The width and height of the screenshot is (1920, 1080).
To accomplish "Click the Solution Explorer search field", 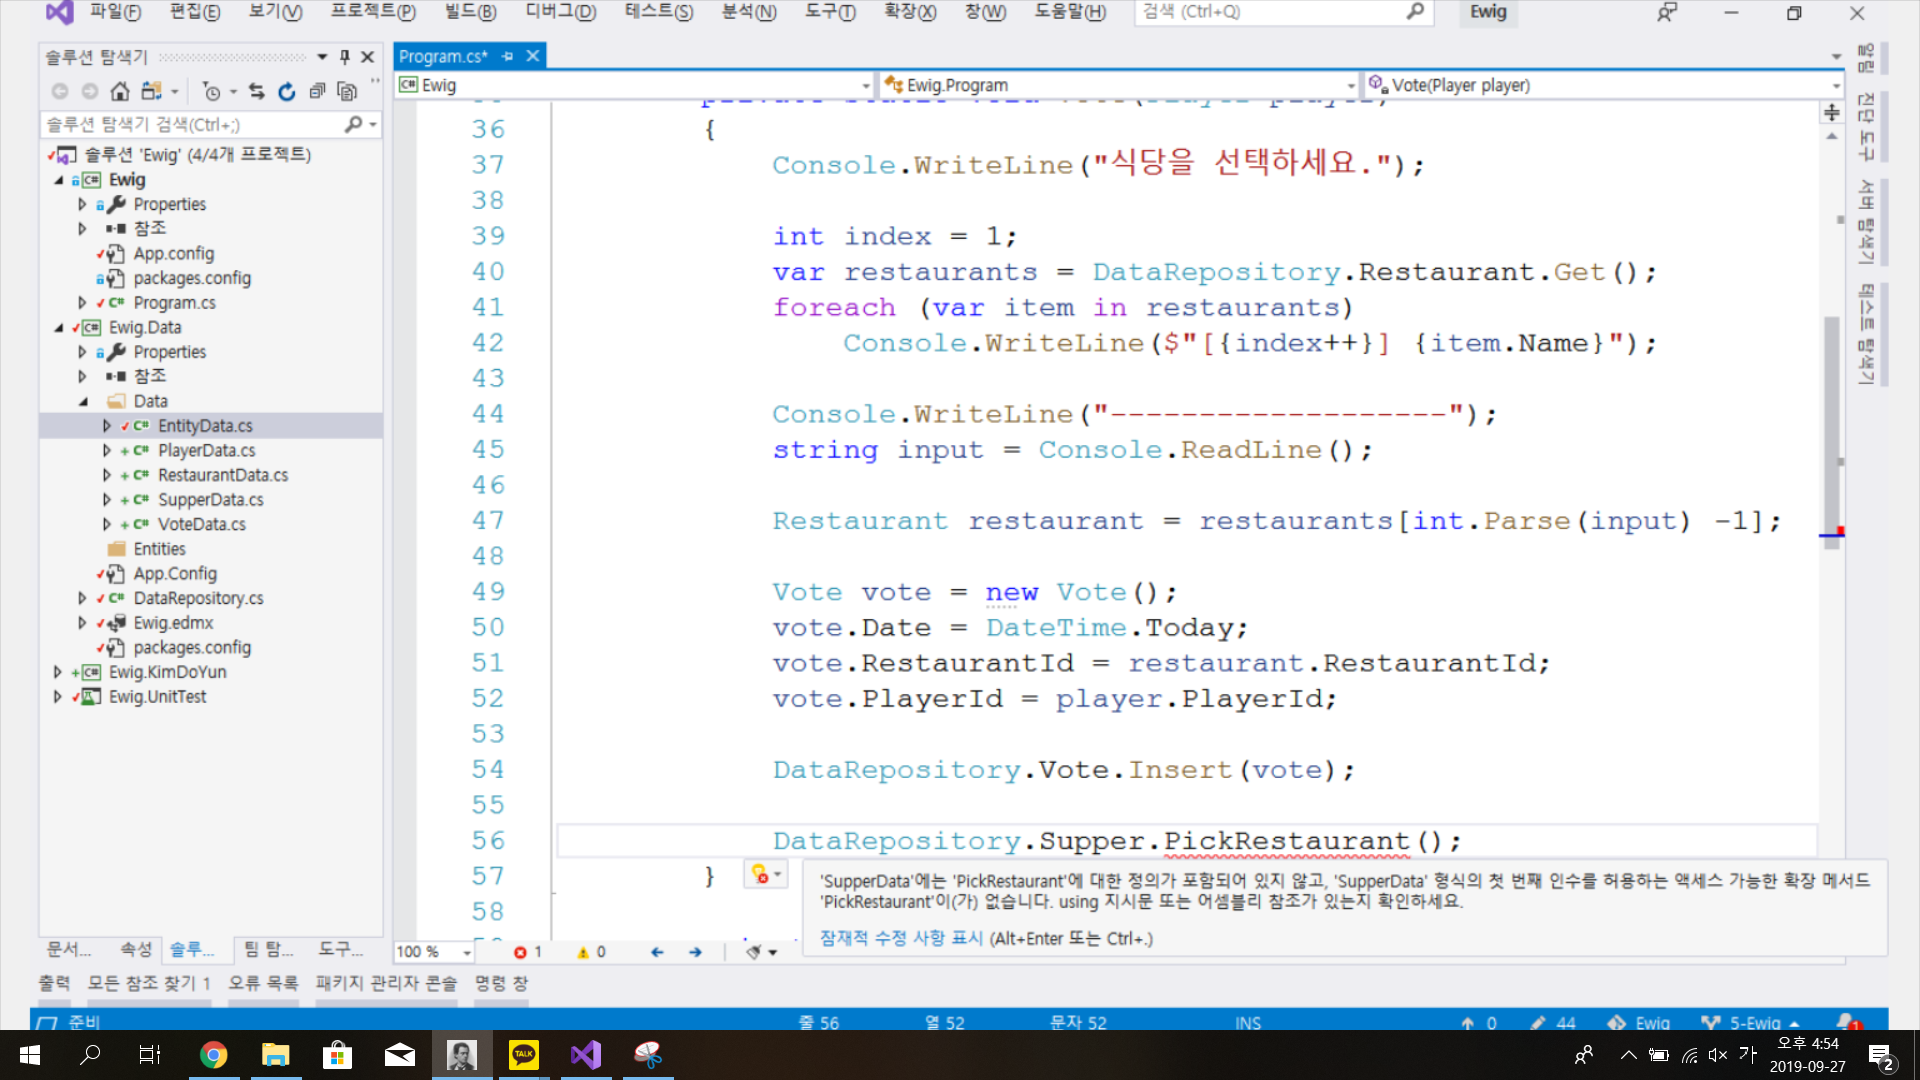I will pos(190,124).
